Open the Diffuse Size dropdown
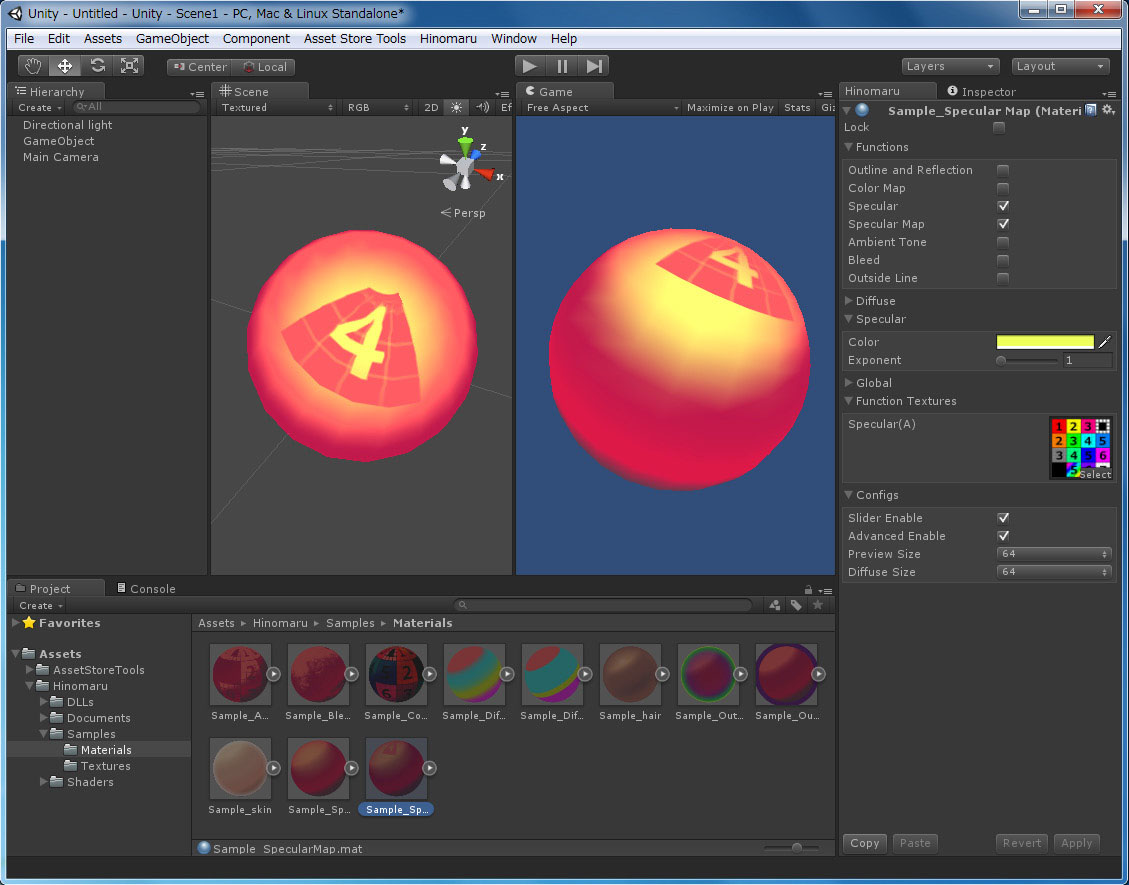The width and height of the screenshot is (1129, 885). click(1054, 572)
